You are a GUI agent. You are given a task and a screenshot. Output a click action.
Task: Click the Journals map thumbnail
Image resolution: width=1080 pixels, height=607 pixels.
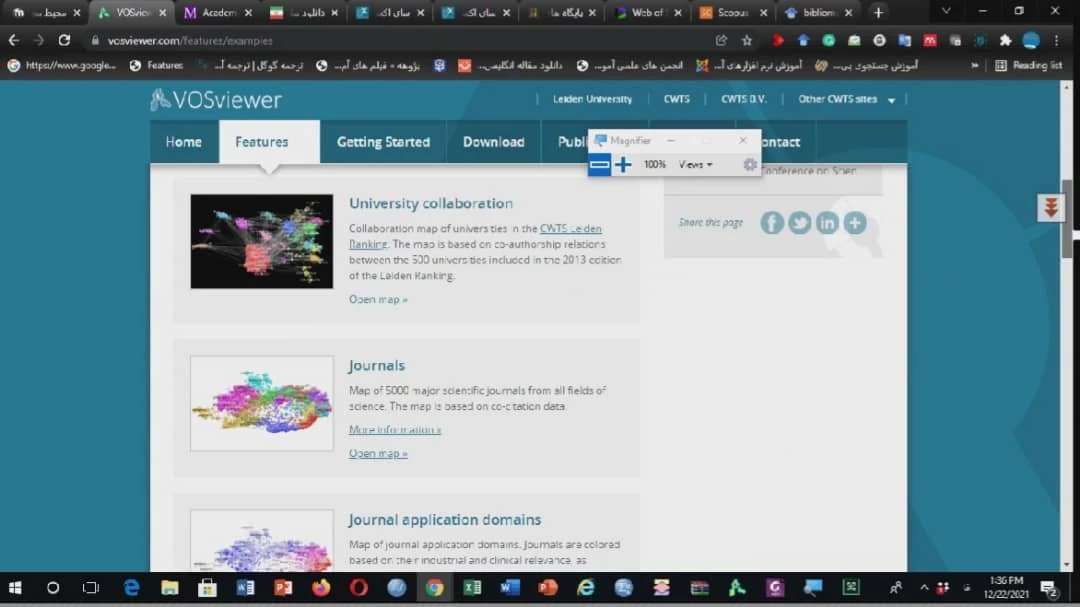coord(262,403)
